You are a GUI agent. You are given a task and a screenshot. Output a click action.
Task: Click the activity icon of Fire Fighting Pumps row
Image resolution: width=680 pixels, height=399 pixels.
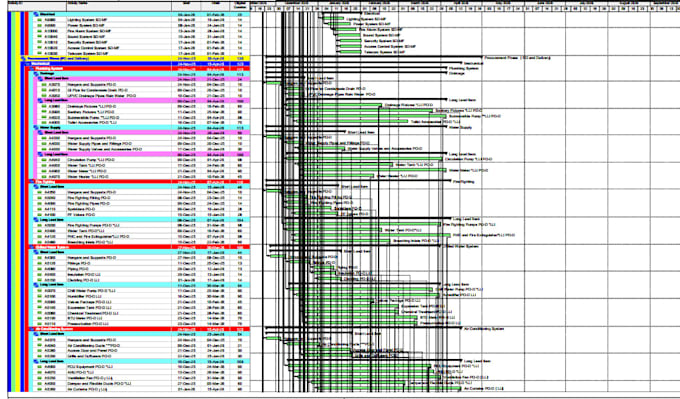39,226
